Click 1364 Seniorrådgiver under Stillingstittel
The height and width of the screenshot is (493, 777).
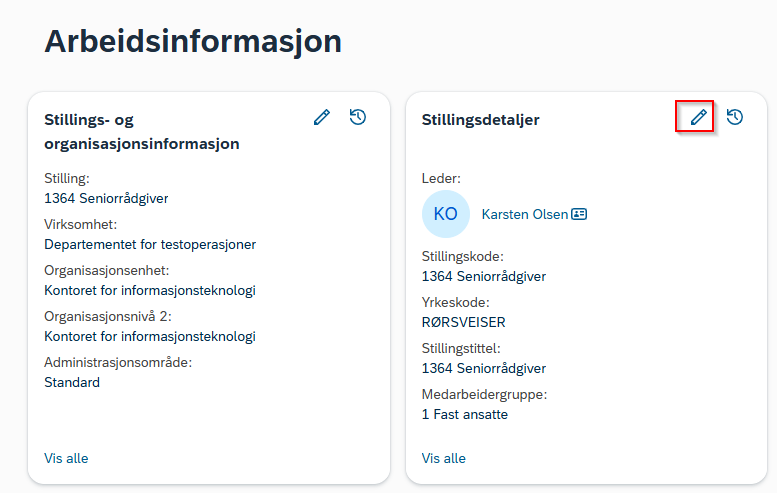tap(484, 369)
